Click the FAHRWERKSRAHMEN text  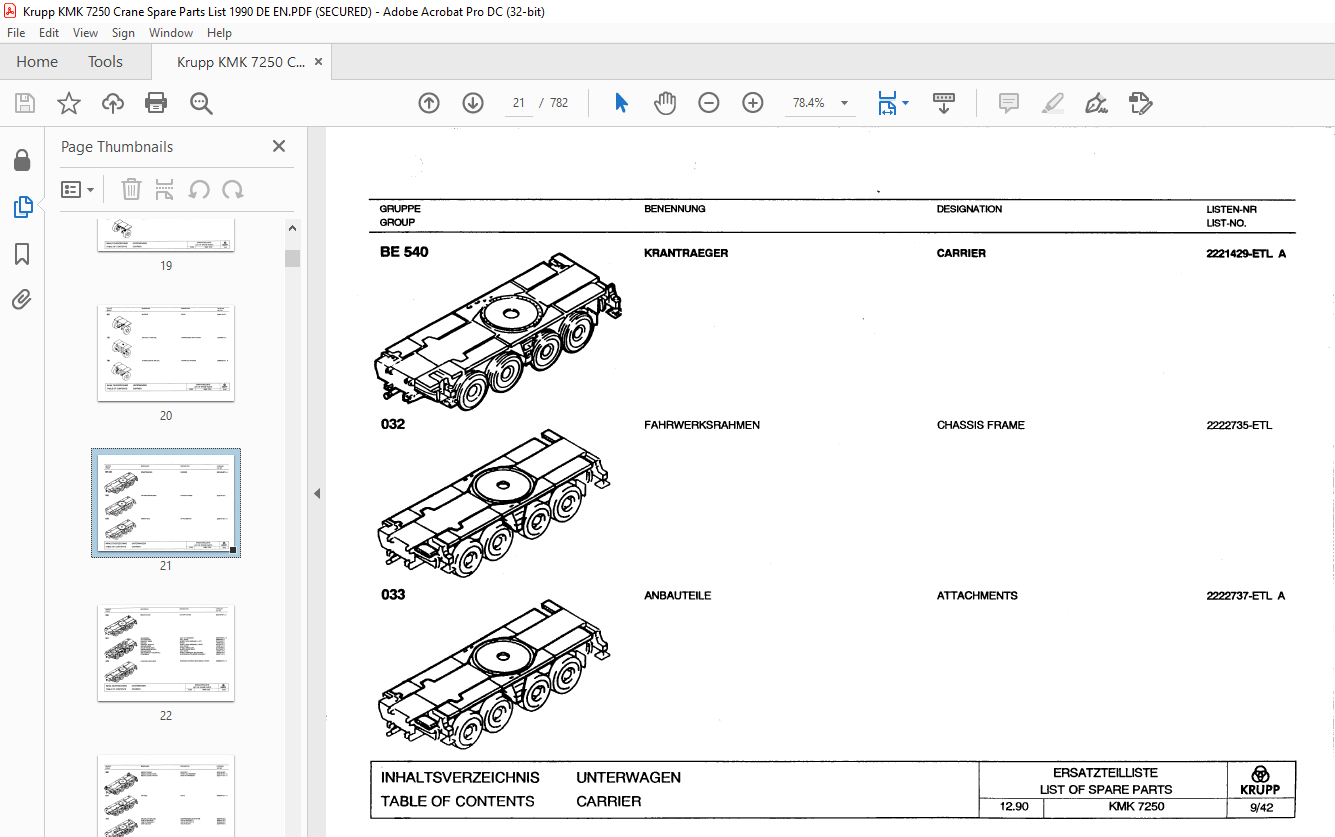tap(702, 425)
